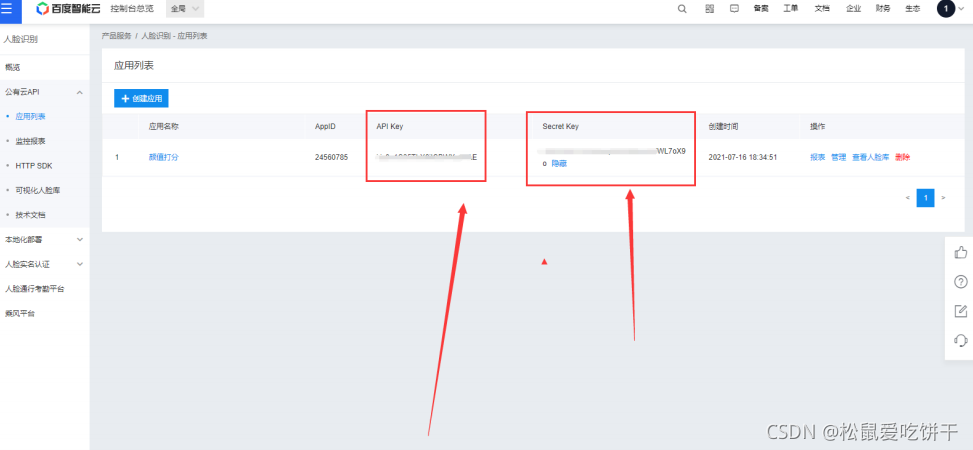Click the API Key column header
The image size is (973, 450).
(390, 126)
